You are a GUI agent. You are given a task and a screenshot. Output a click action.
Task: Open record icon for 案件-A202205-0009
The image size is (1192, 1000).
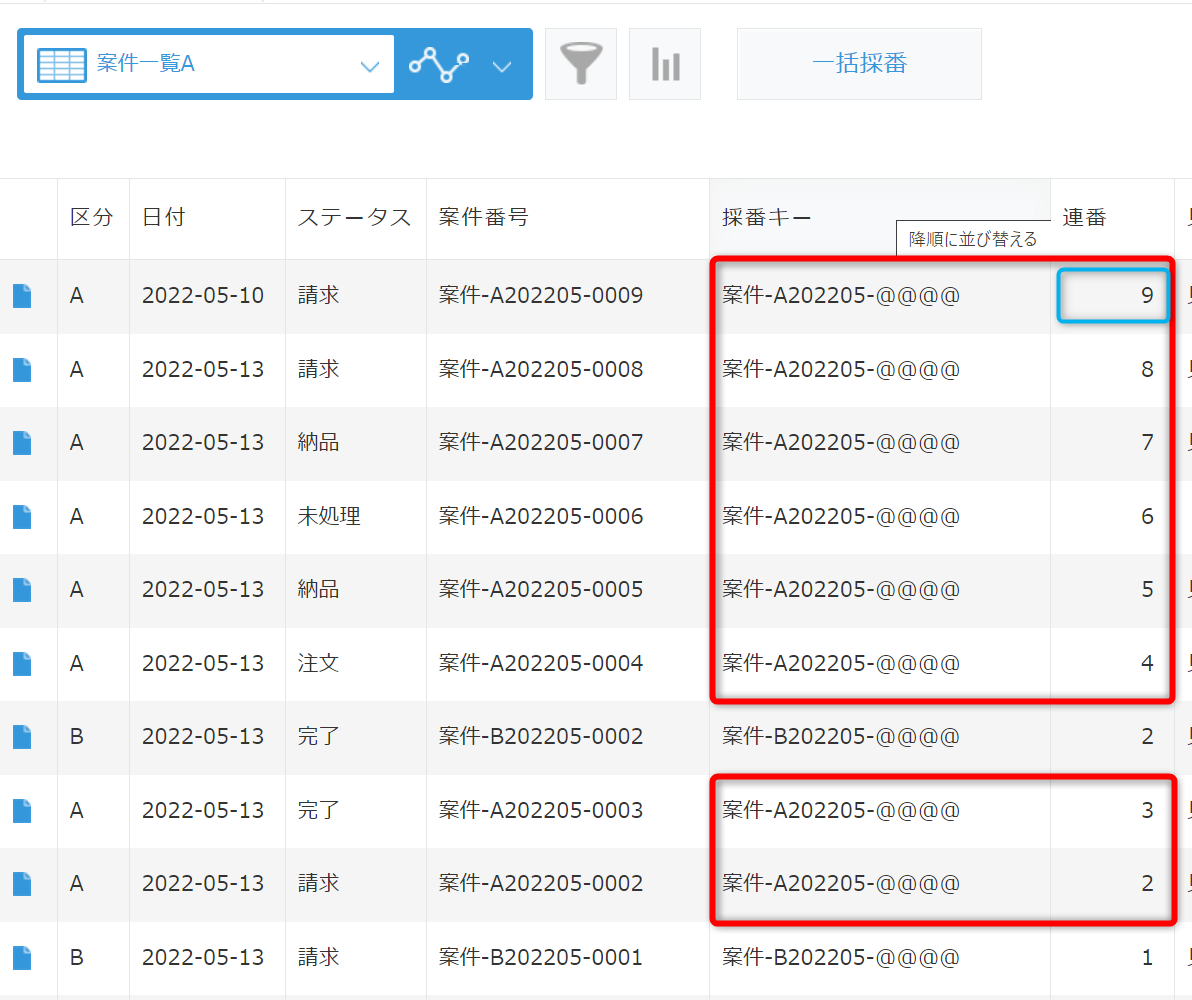coord(22,296)
